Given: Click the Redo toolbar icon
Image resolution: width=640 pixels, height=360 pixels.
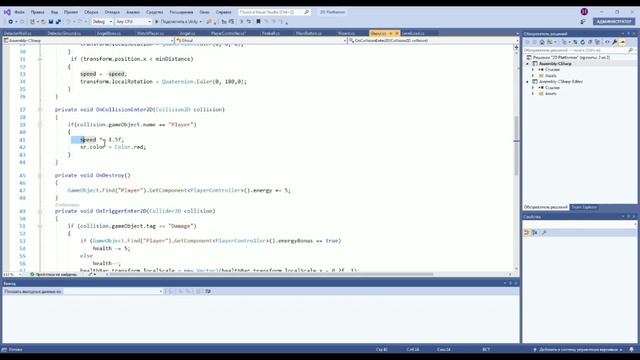Looking at the screenshot, I should click(x=80, y=22).
